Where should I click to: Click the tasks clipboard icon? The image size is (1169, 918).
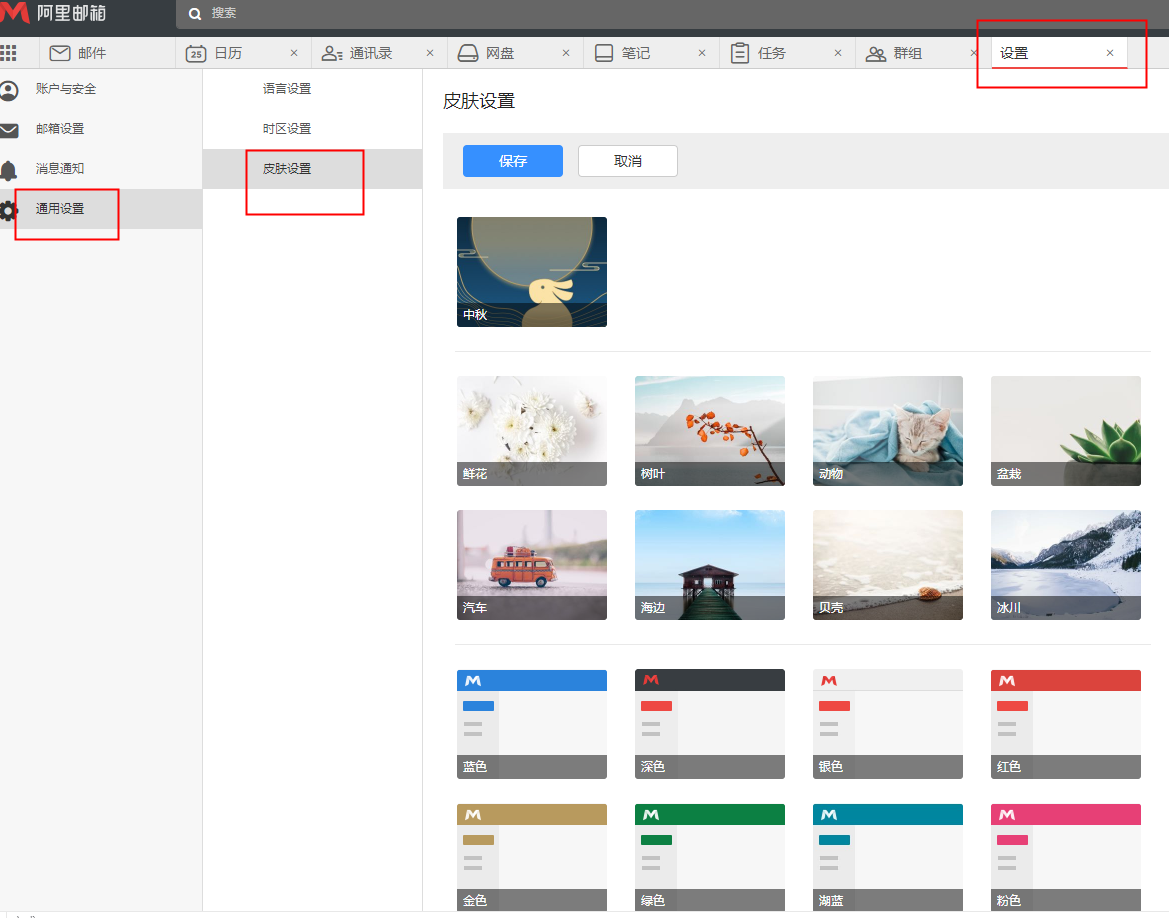pos(740,53)
